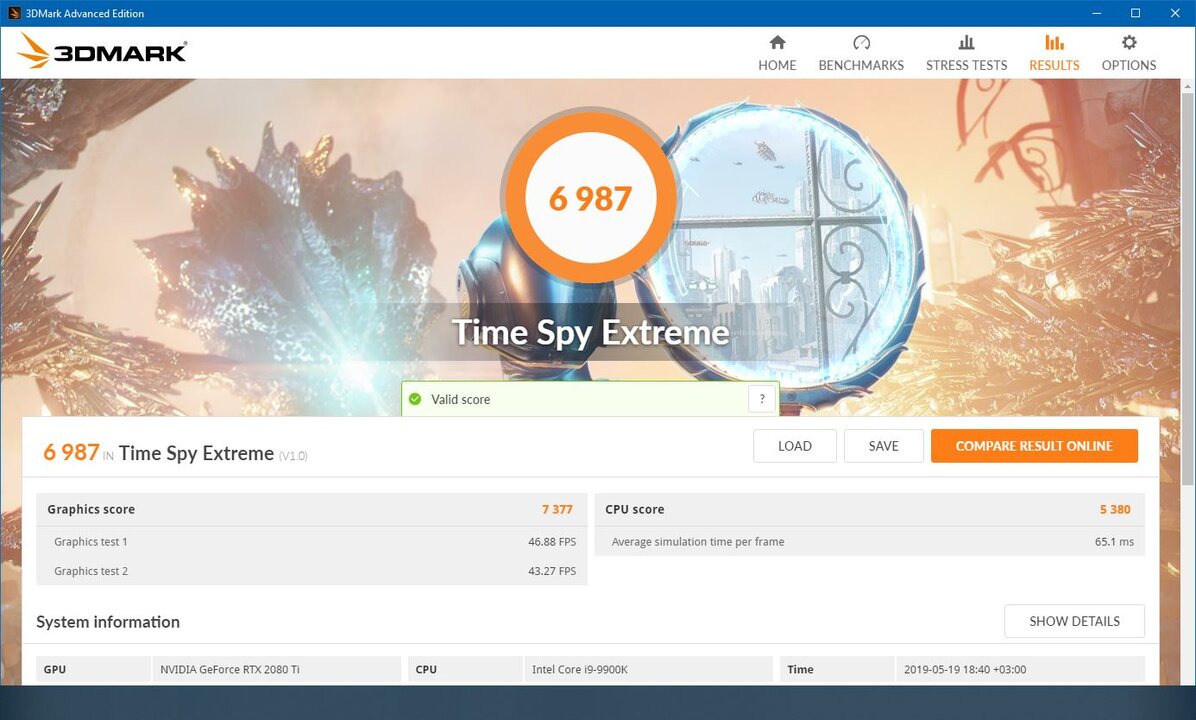
Task: Open the valid score help question mark
Action: pyautogui.click(x=762, y=399)
